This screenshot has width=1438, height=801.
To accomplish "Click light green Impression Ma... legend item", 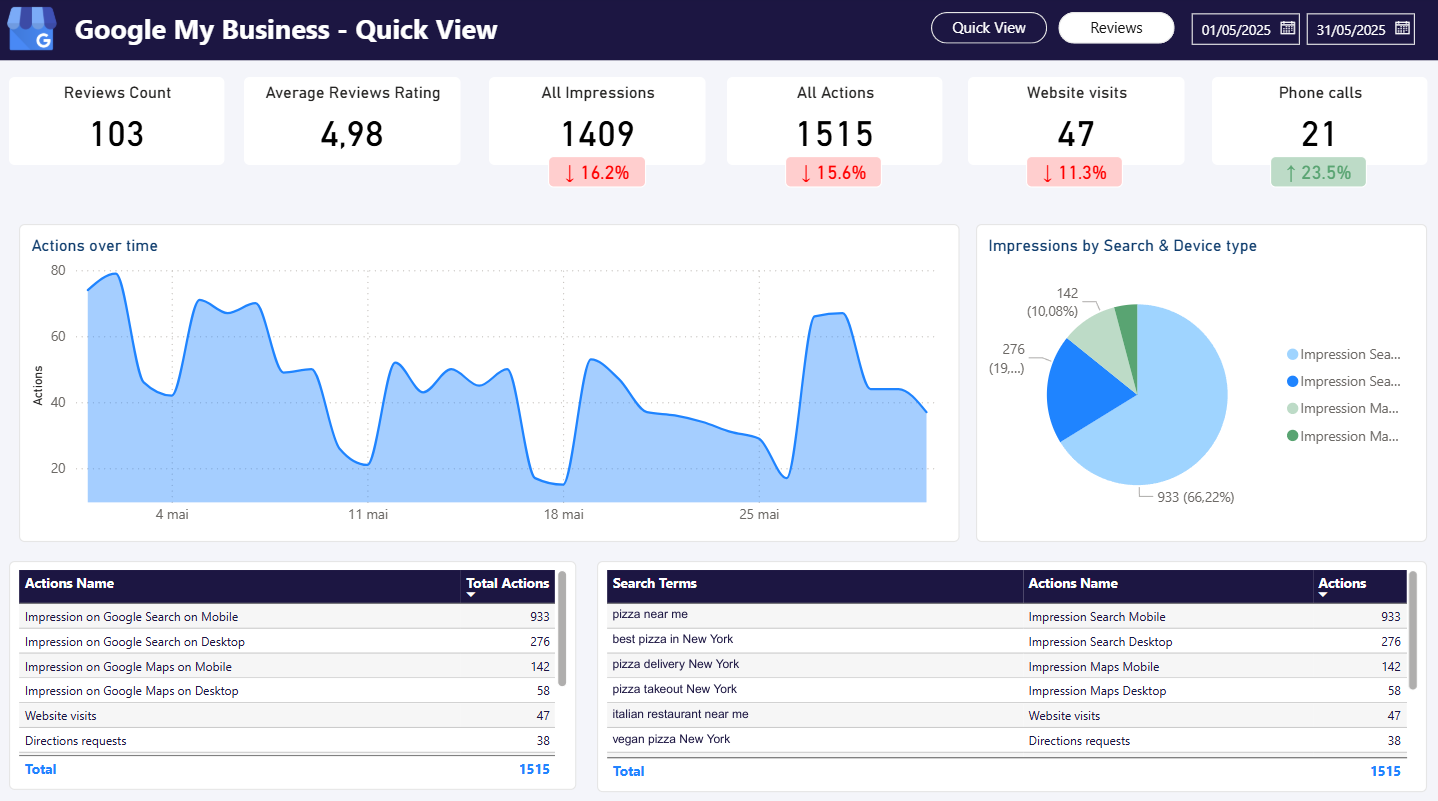I will 1343,408.
